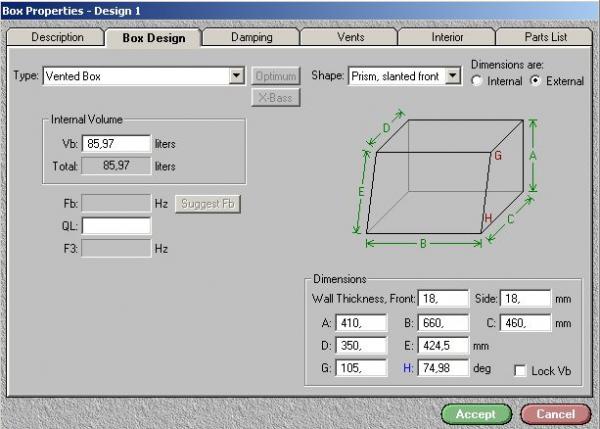600x429 pixels.
Task: Focus the angle H input field
Action: pyautogui.click(x=441, y=368)
